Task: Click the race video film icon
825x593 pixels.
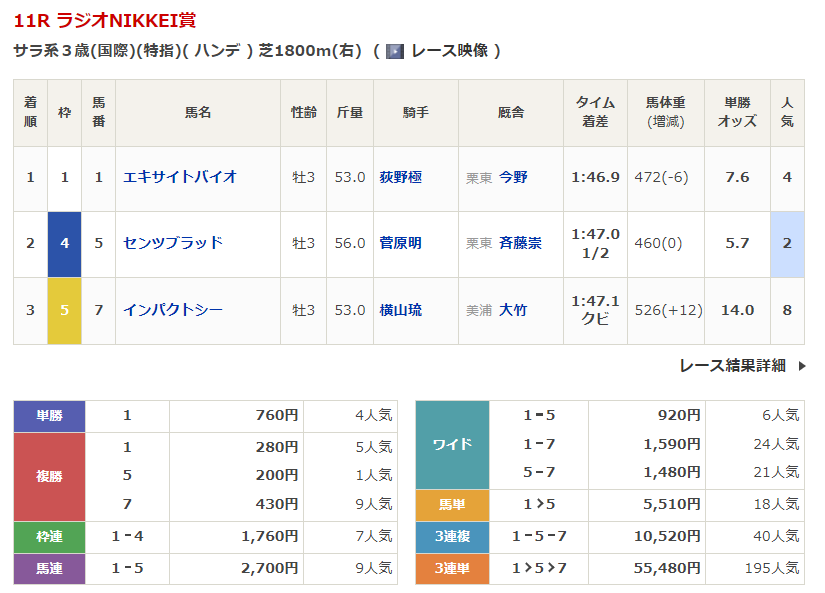Action: [395, 51]
